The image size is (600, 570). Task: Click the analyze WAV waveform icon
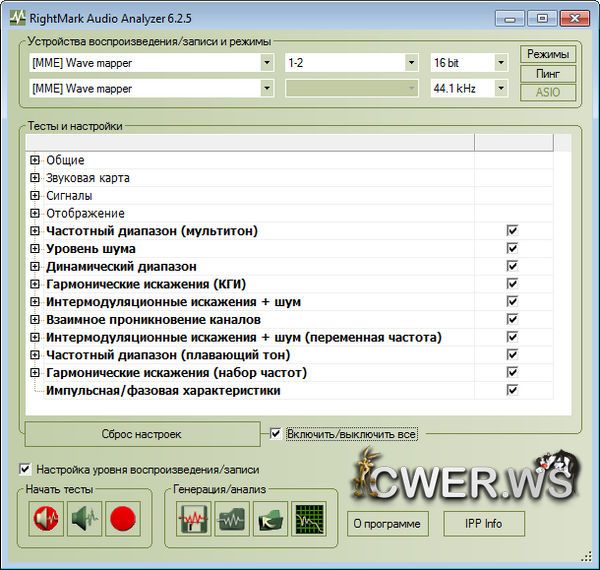(231, 520)
